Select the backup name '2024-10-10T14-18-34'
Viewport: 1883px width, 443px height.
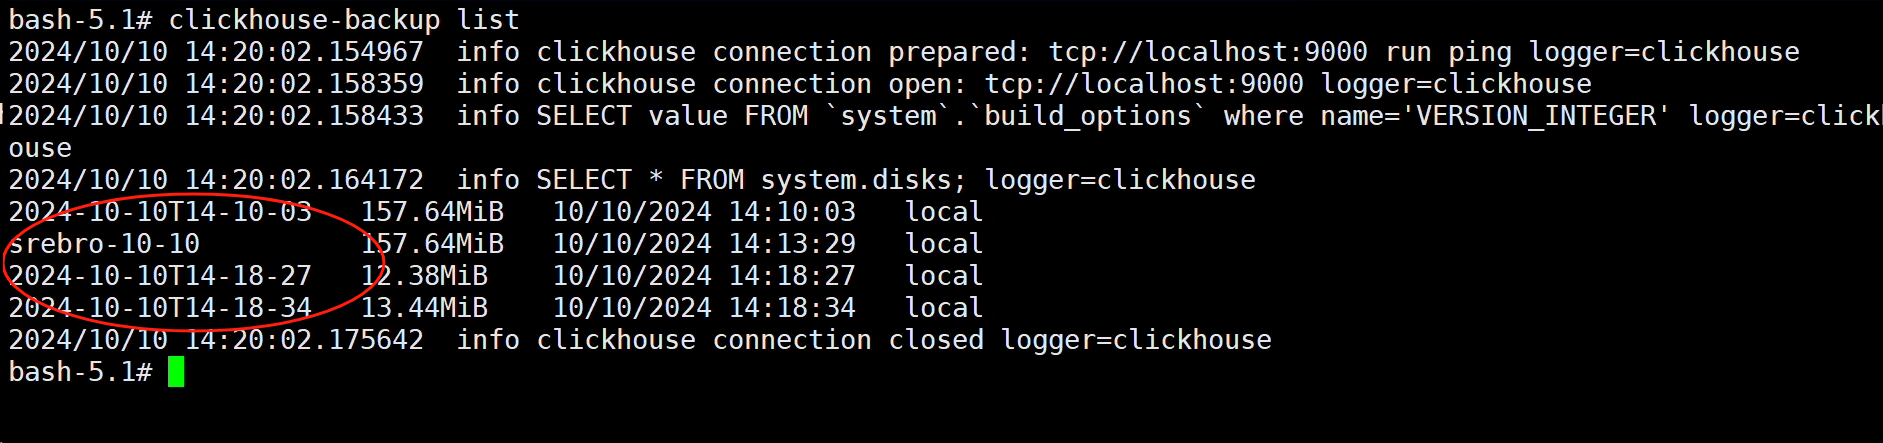coord(160,308)
